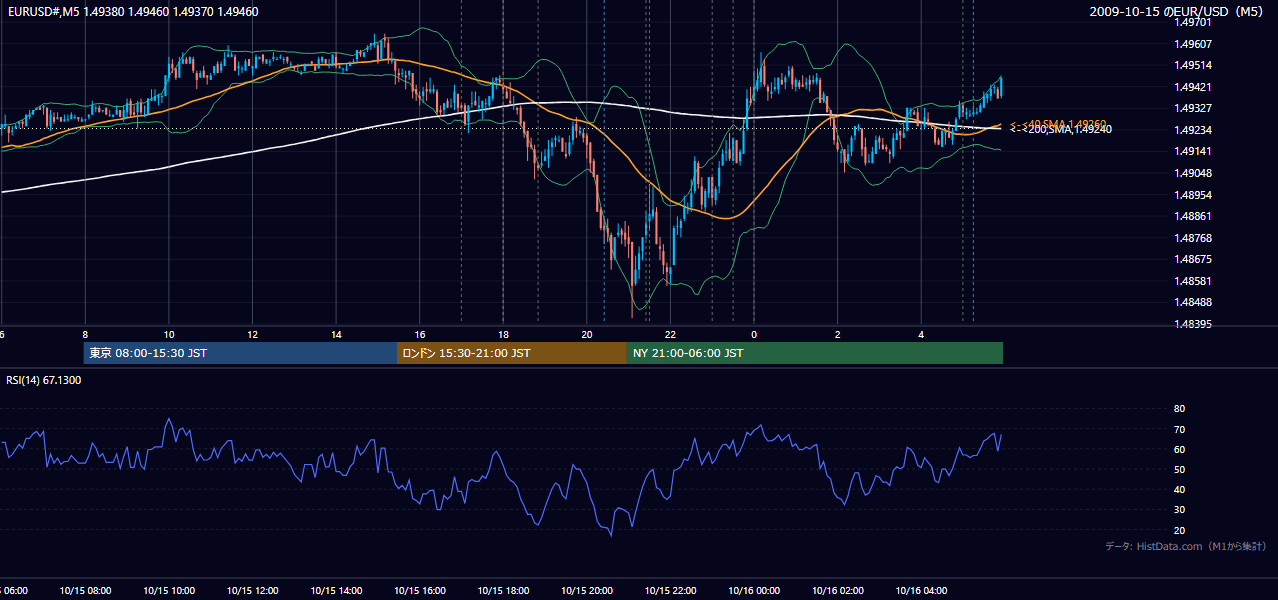The width and height of the screenshot is (1278, 600).
Task: Click the 10/16 00:00 date label
Action: pyautogui.click(x=753, y=591)
